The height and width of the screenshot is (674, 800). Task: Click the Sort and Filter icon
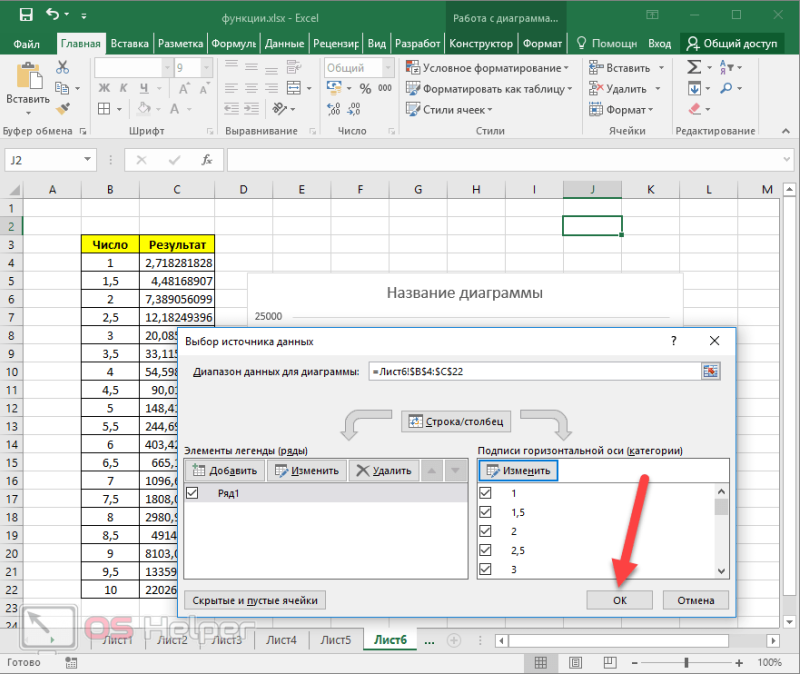727,67
